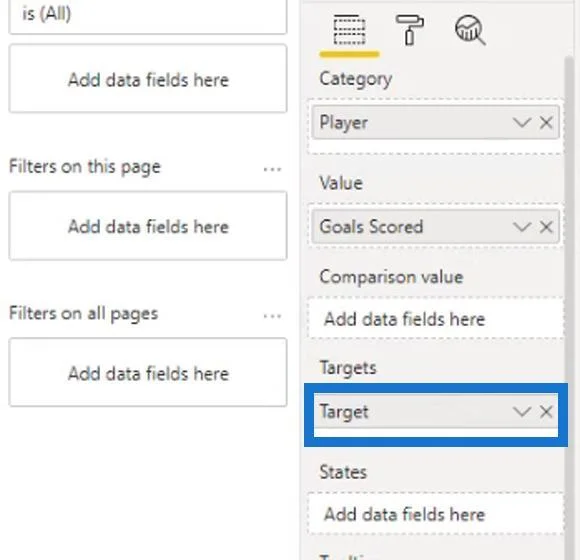This screenshot has width=580, height=560.
Task: Open the Fields tab icon
Action: tap(349, 30)
